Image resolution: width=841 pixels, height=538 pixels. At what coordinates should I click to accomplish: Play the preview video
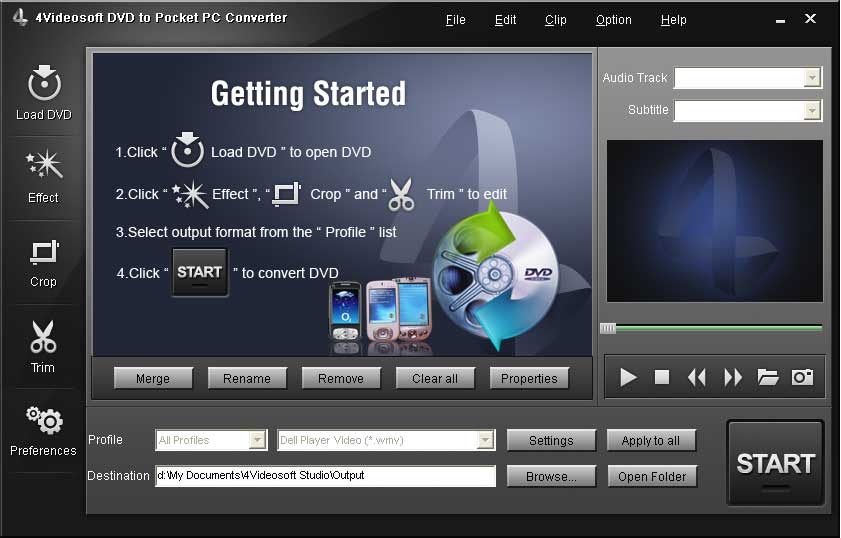tap(628, 377)
